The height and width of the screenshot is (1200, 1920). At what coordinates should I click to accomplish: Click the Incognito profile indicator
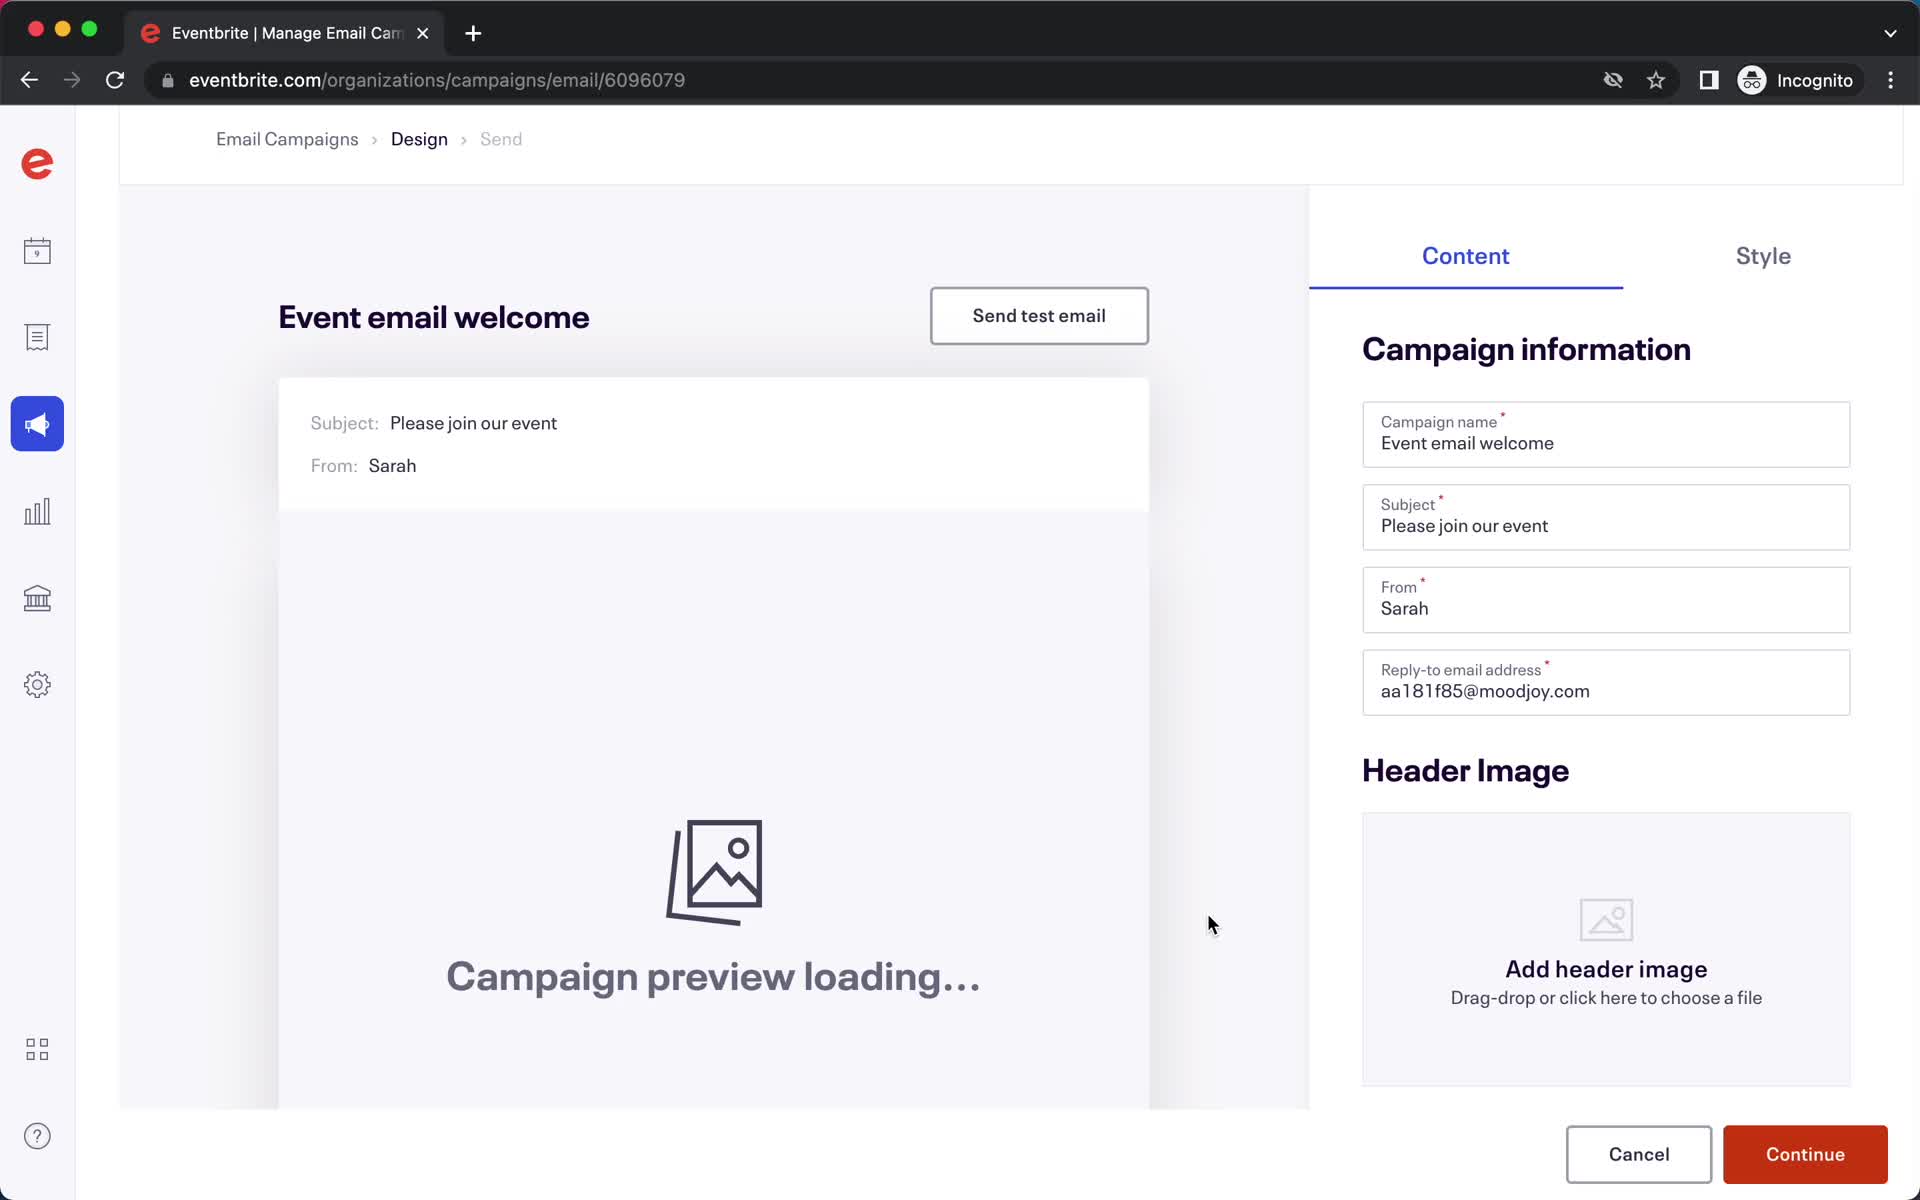1796,80
